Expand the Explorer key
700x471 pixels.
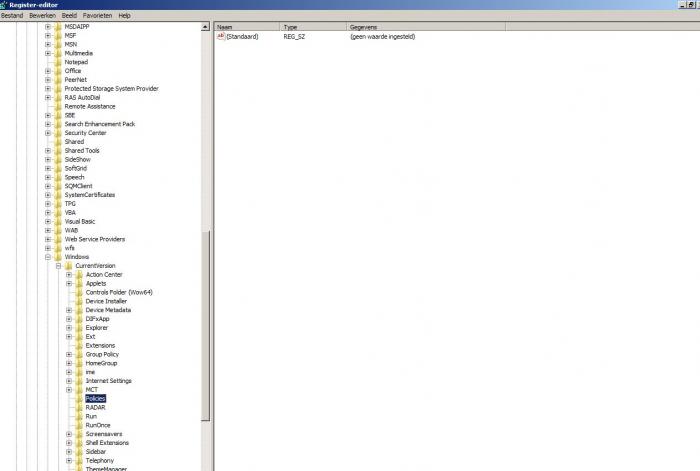point(69,328)
